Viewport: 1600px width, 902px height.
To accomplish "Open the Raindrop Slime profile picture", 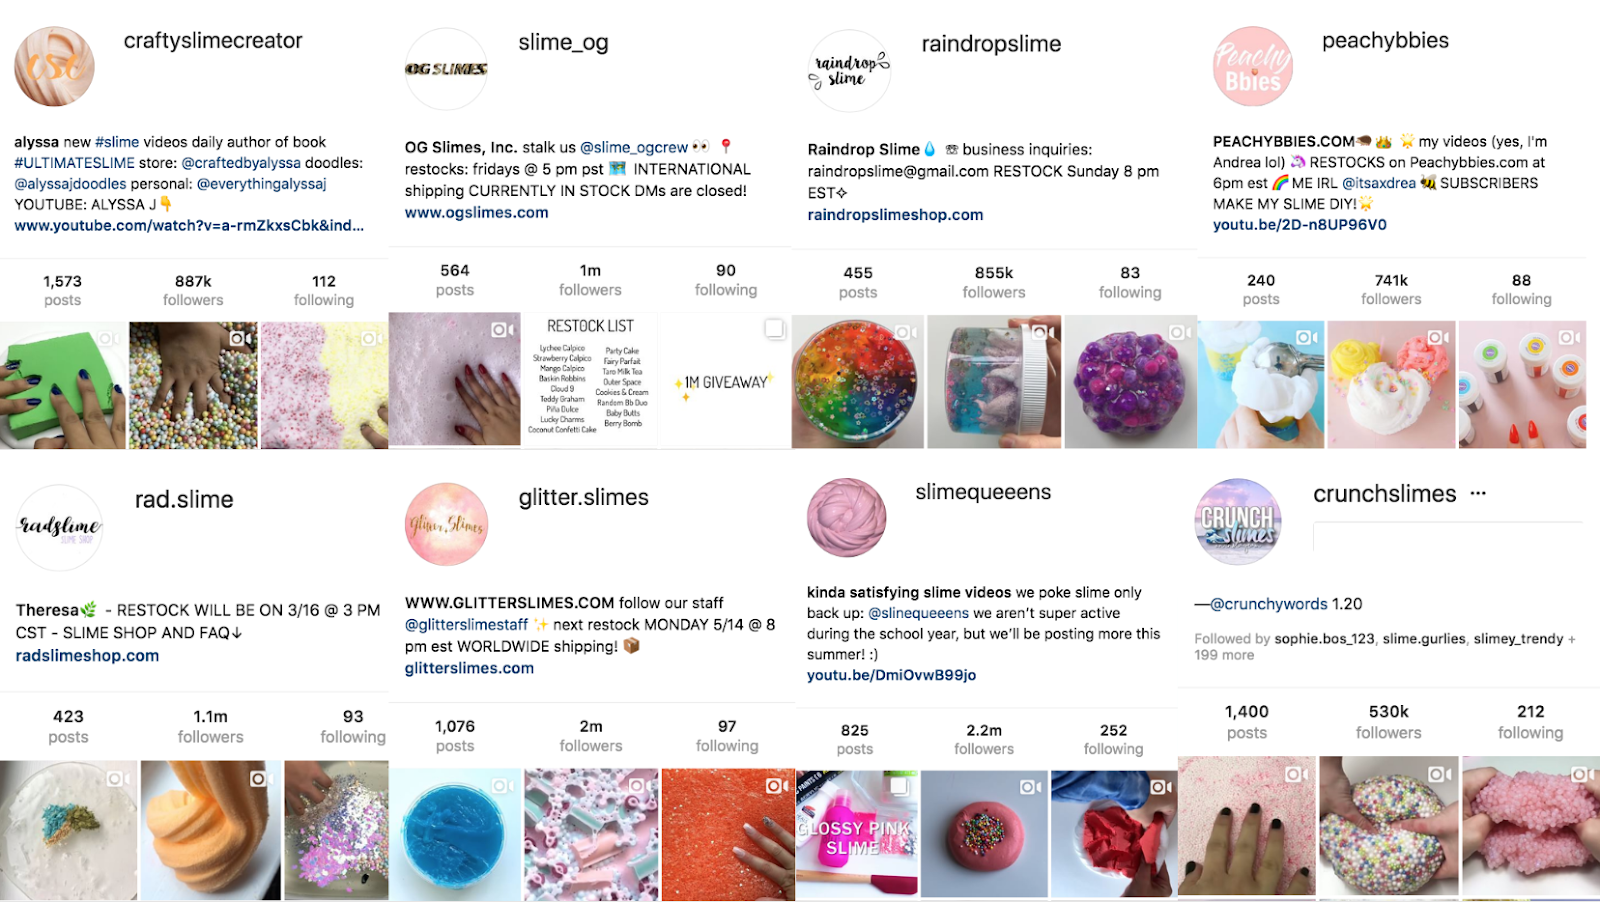I will (849, 70).
